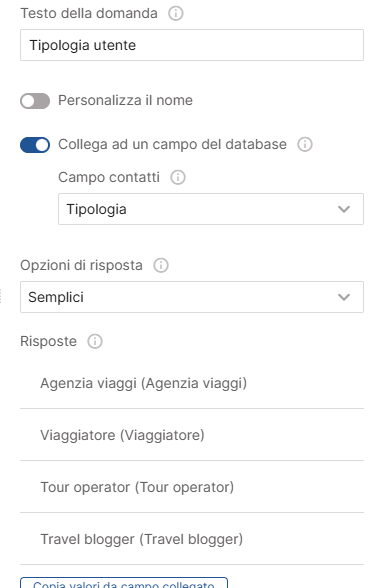Click the Campo contatti info icon
Image resolution: width=377 pixels, height=588 pixels.
178,177
